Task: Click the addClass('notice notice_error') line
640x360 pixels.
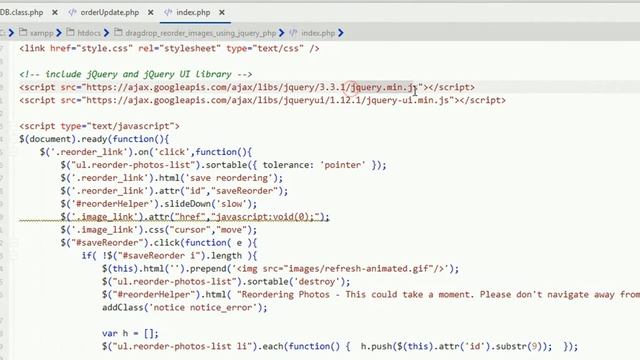Action: (185, 308)
